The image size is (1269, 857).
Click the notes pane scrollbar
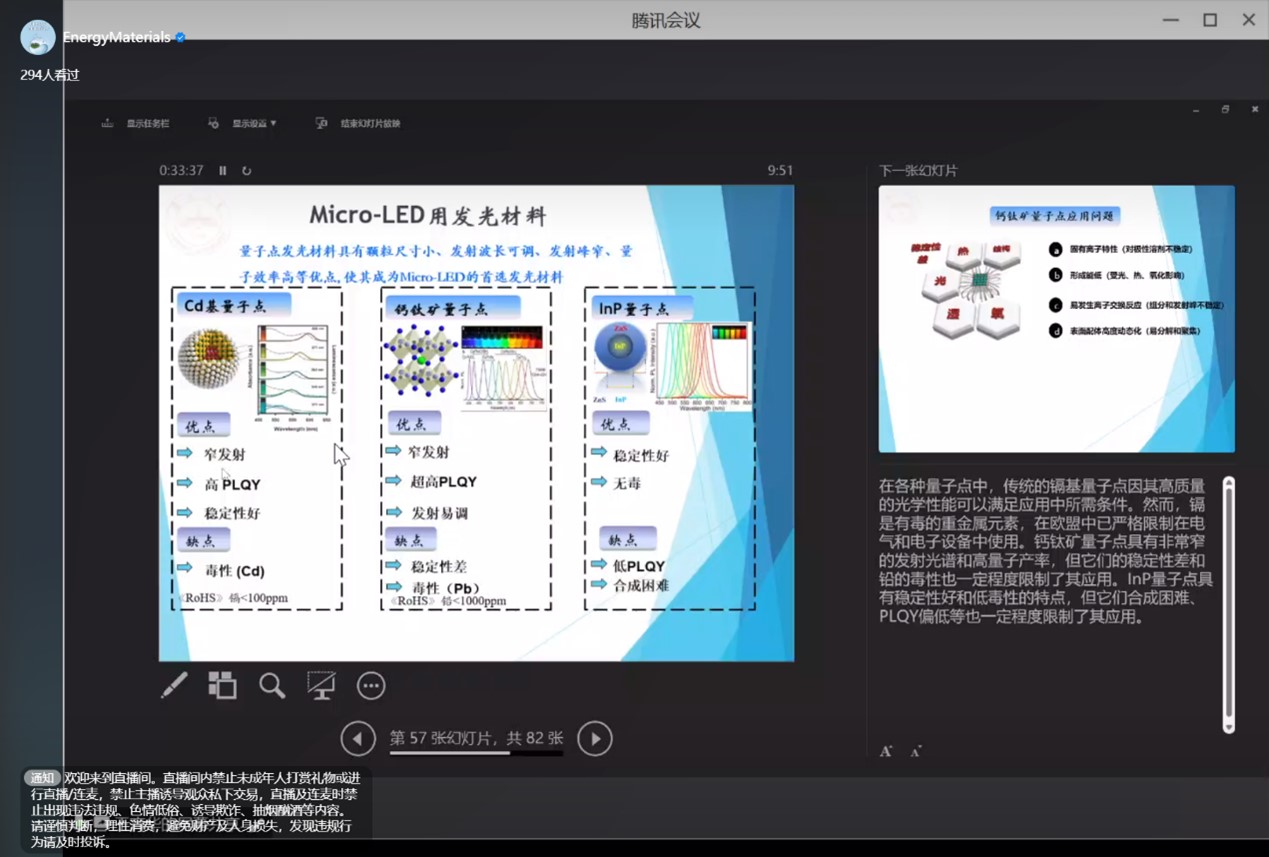tap(1229, 605)
